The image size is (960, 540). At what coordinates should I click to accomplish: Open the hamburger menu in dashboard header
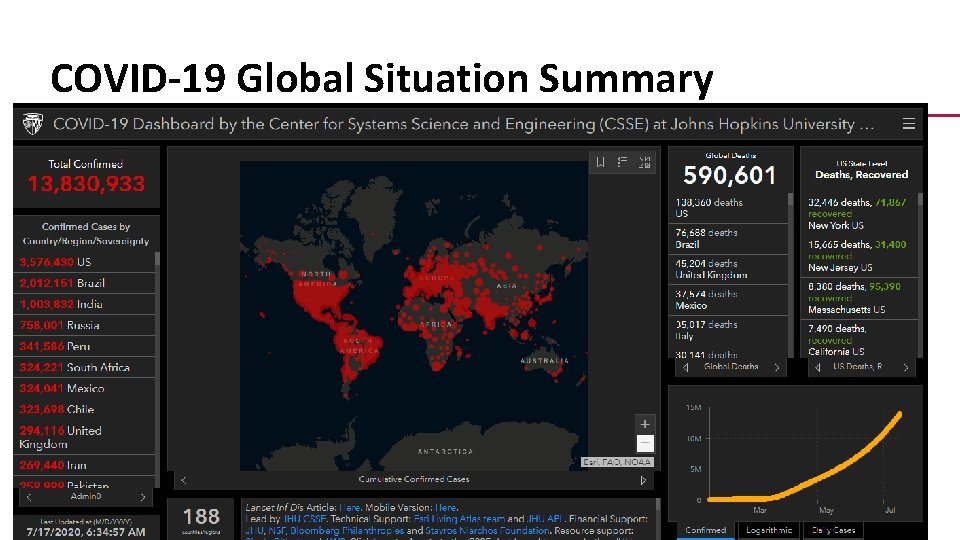[909, 124]
